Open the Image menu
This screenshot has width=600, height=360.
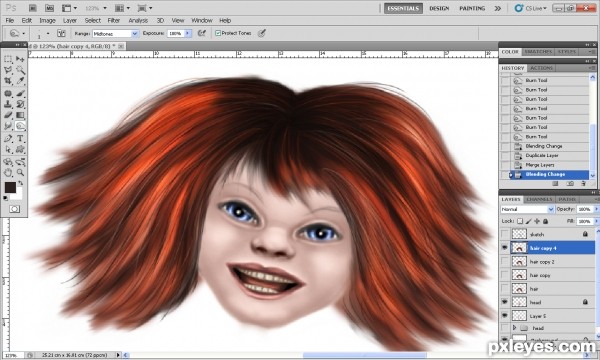(x=47, y=20)
